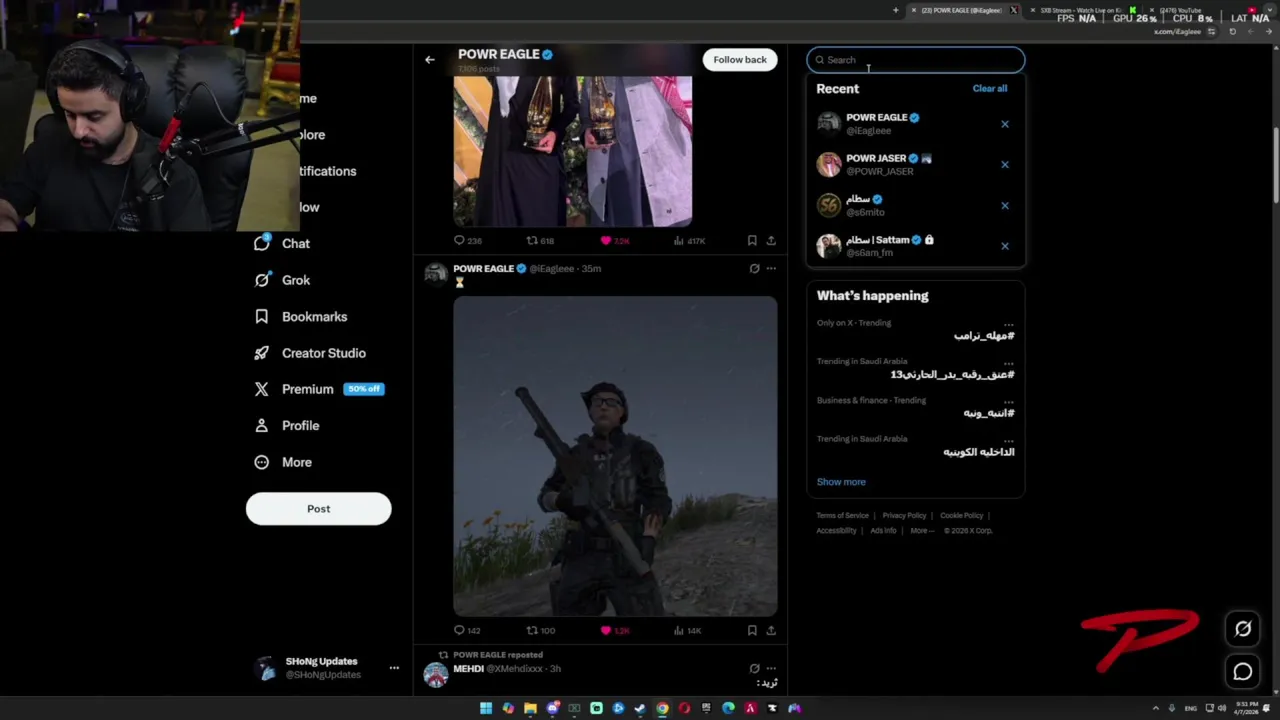Toggle like on post with 1.2K likes
Viewport: 1280px width, 720px height.
(614, 630)
